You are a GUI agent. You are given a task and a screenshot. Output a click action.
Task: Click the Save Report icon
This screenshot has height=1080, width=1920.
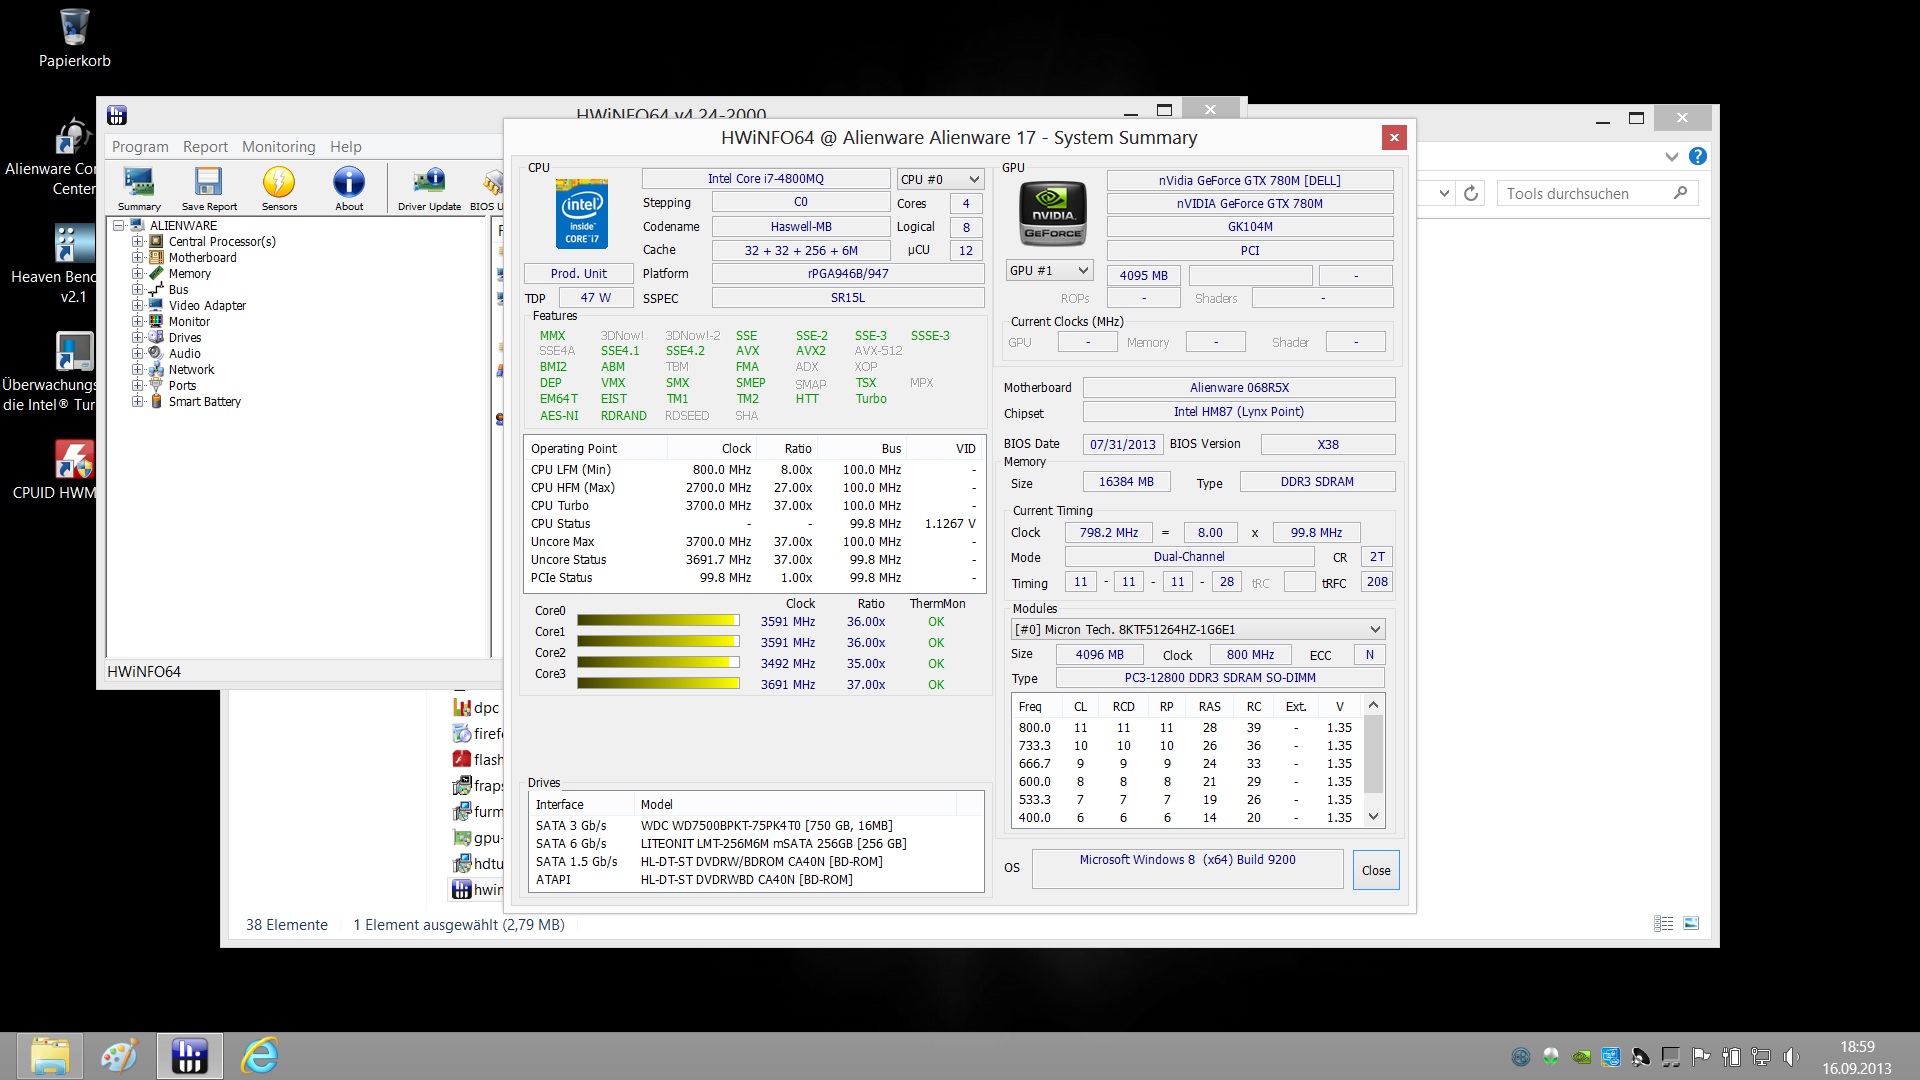click(209, 187)
